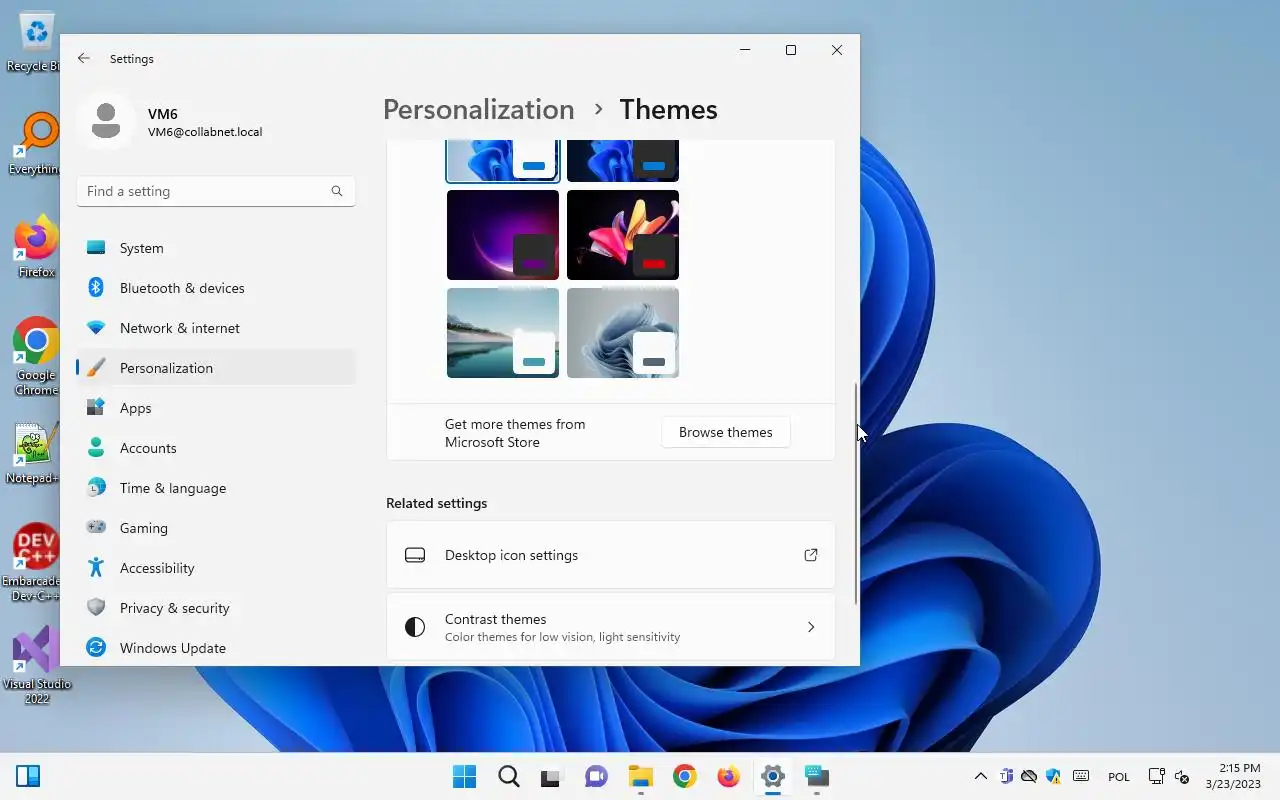Click the System monitor icon in the sidebar
The height and width of the screenshot is (800, 1280).
[96, 248]
